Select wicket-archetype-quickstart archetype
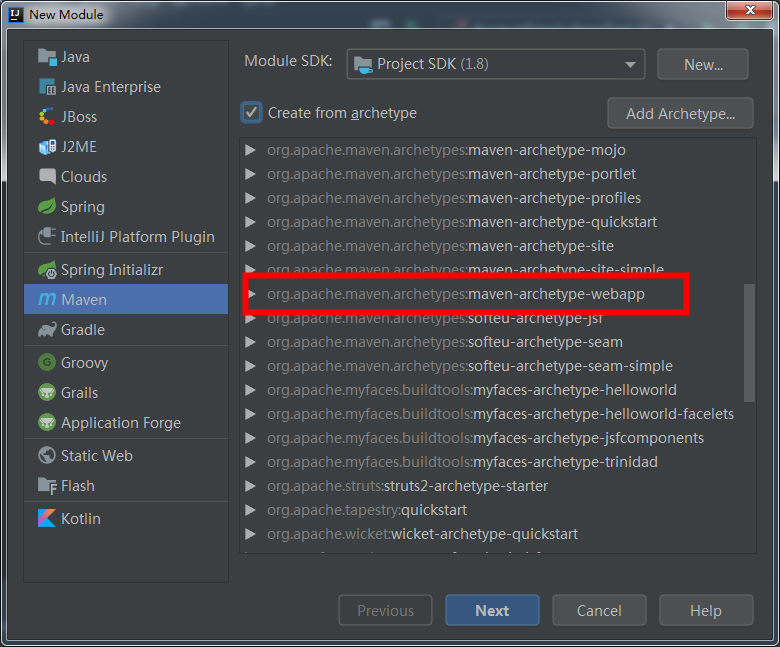Viewport: 780px width, 647px height. coord(422,534)
